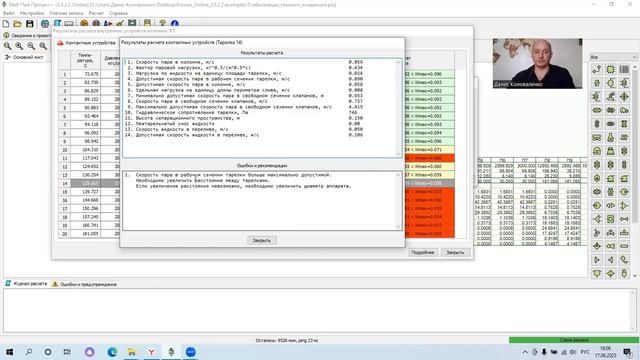Create a new file from the toolbar

coord(6,24)
